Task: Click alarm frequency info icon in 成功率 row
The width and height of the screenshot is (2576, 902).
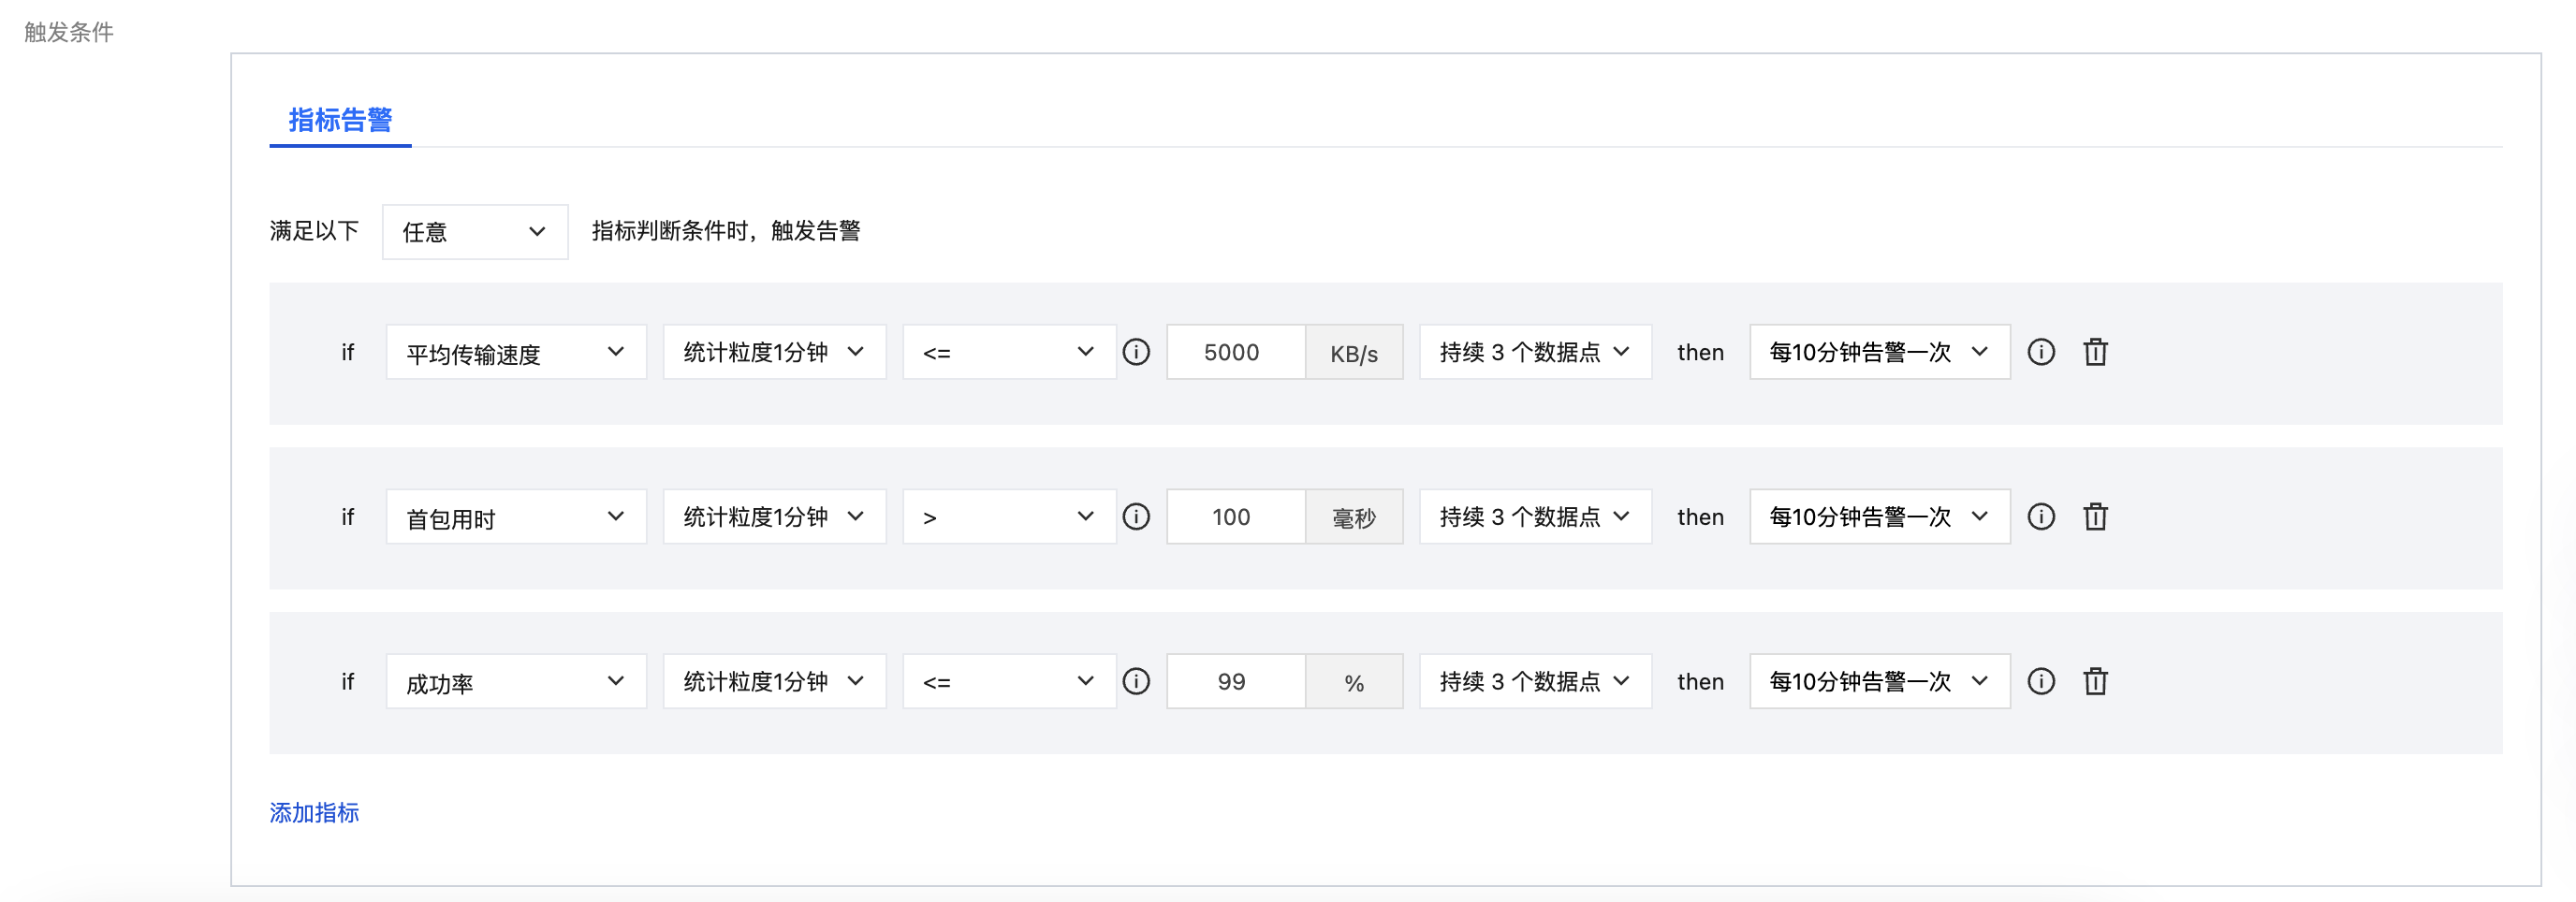Action: 2041,682
